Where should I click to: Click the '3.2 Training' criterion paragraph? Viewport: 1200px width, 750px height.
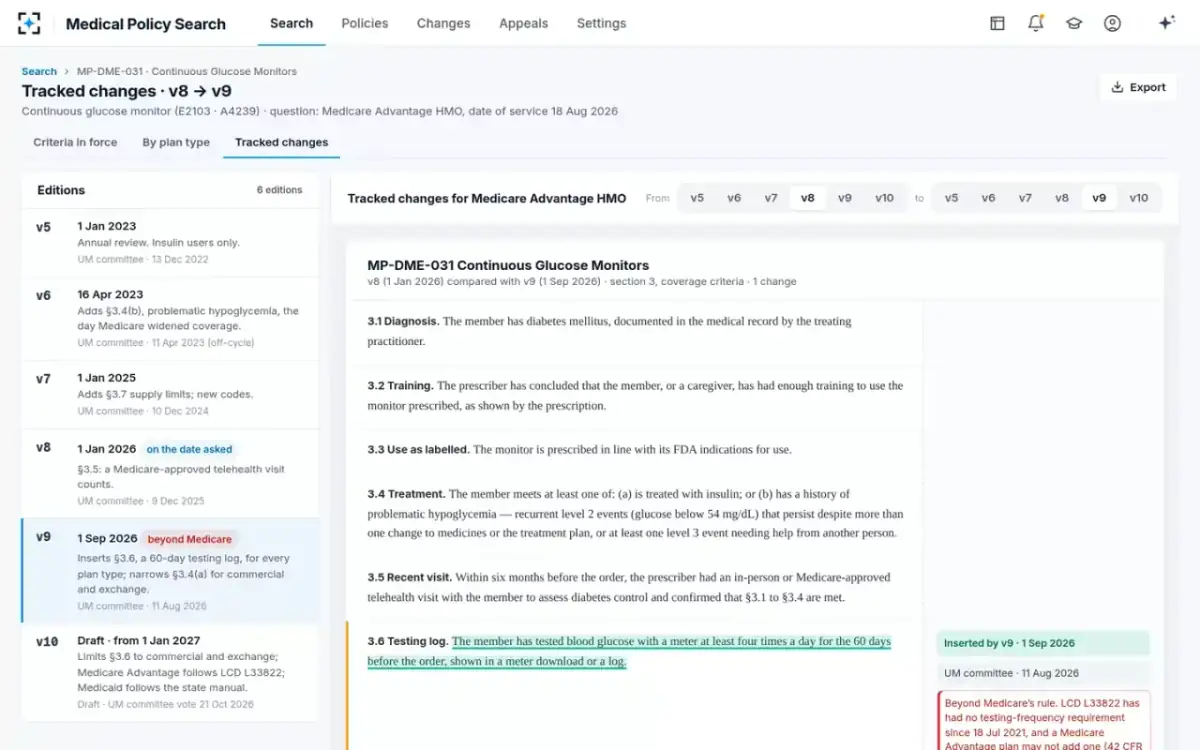click(635, 395)
